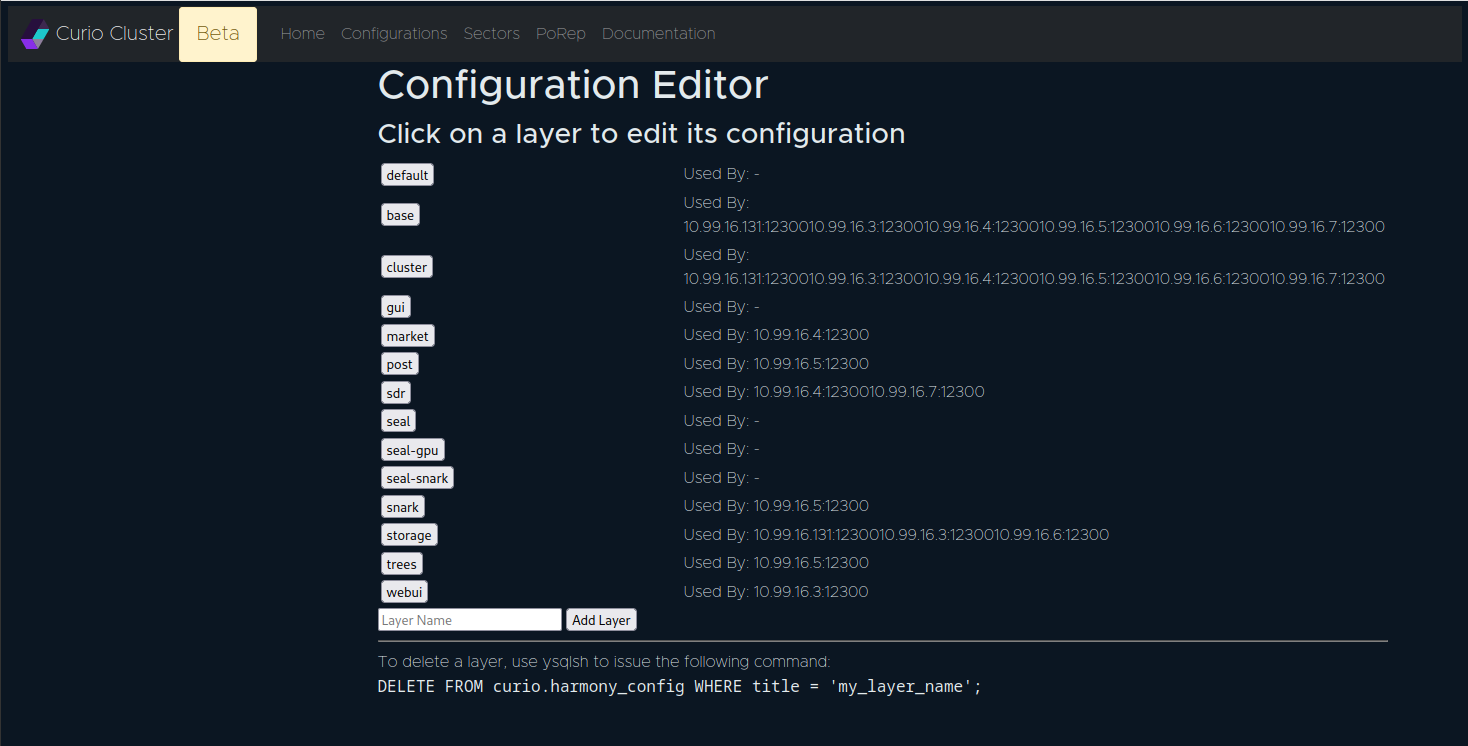Image resolution: width=1468 pixels, height=746 pixels.
Task: Click the Beta badge
Action: tap(217, 34)
